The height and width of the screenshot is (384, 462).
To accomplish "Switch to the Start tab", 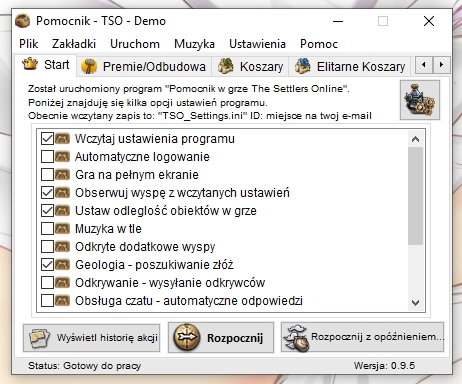I will pyautogui.click(x=45, y=64).
